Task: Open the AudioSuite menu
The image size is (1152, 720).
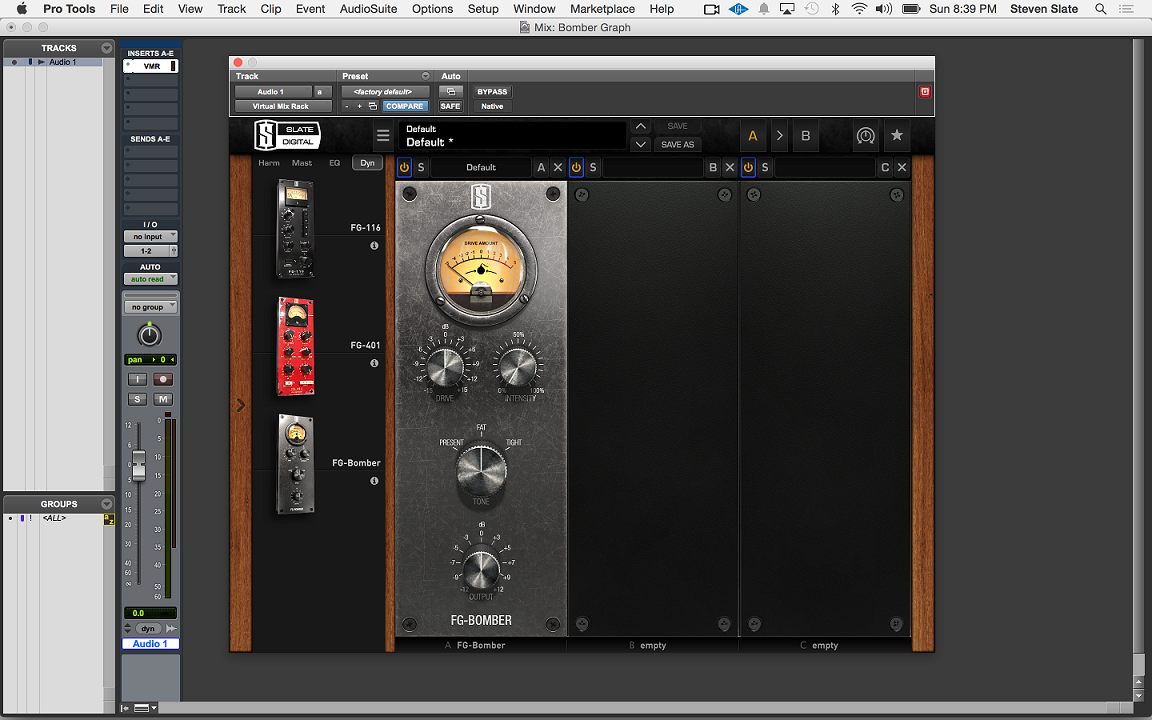Action: pyautogui.click(x=368, y=9)
